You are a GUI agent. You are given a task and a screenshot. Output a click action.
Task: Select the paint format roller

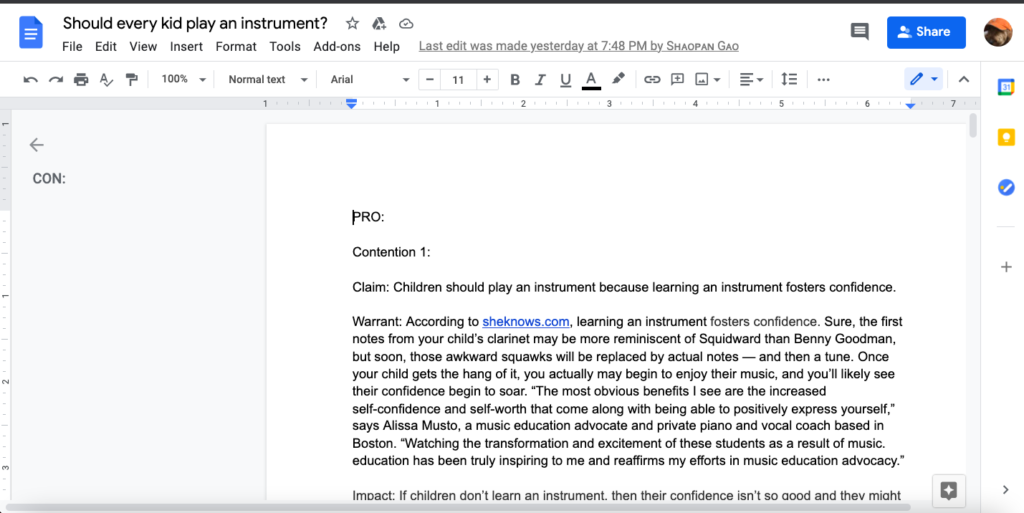131,80
